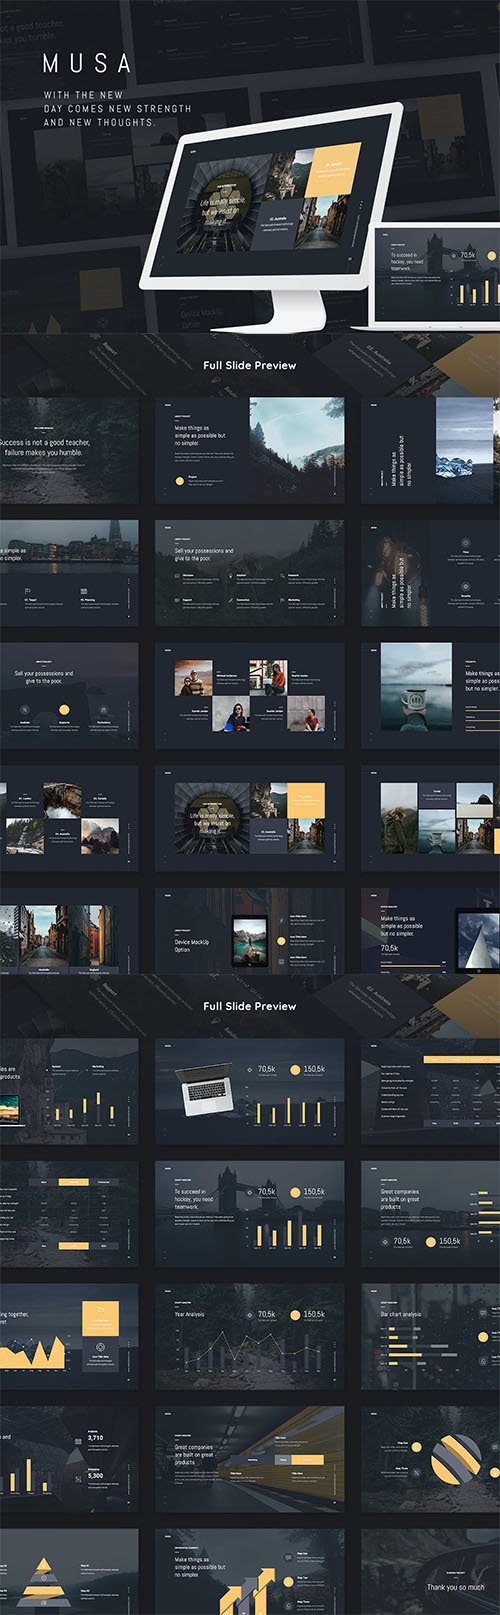Image resolution: width=500 pixels, height=1615 pixels.
Task: Open the 'Device MockUp Option' tablet slide
Action: [x=250, y=931]
